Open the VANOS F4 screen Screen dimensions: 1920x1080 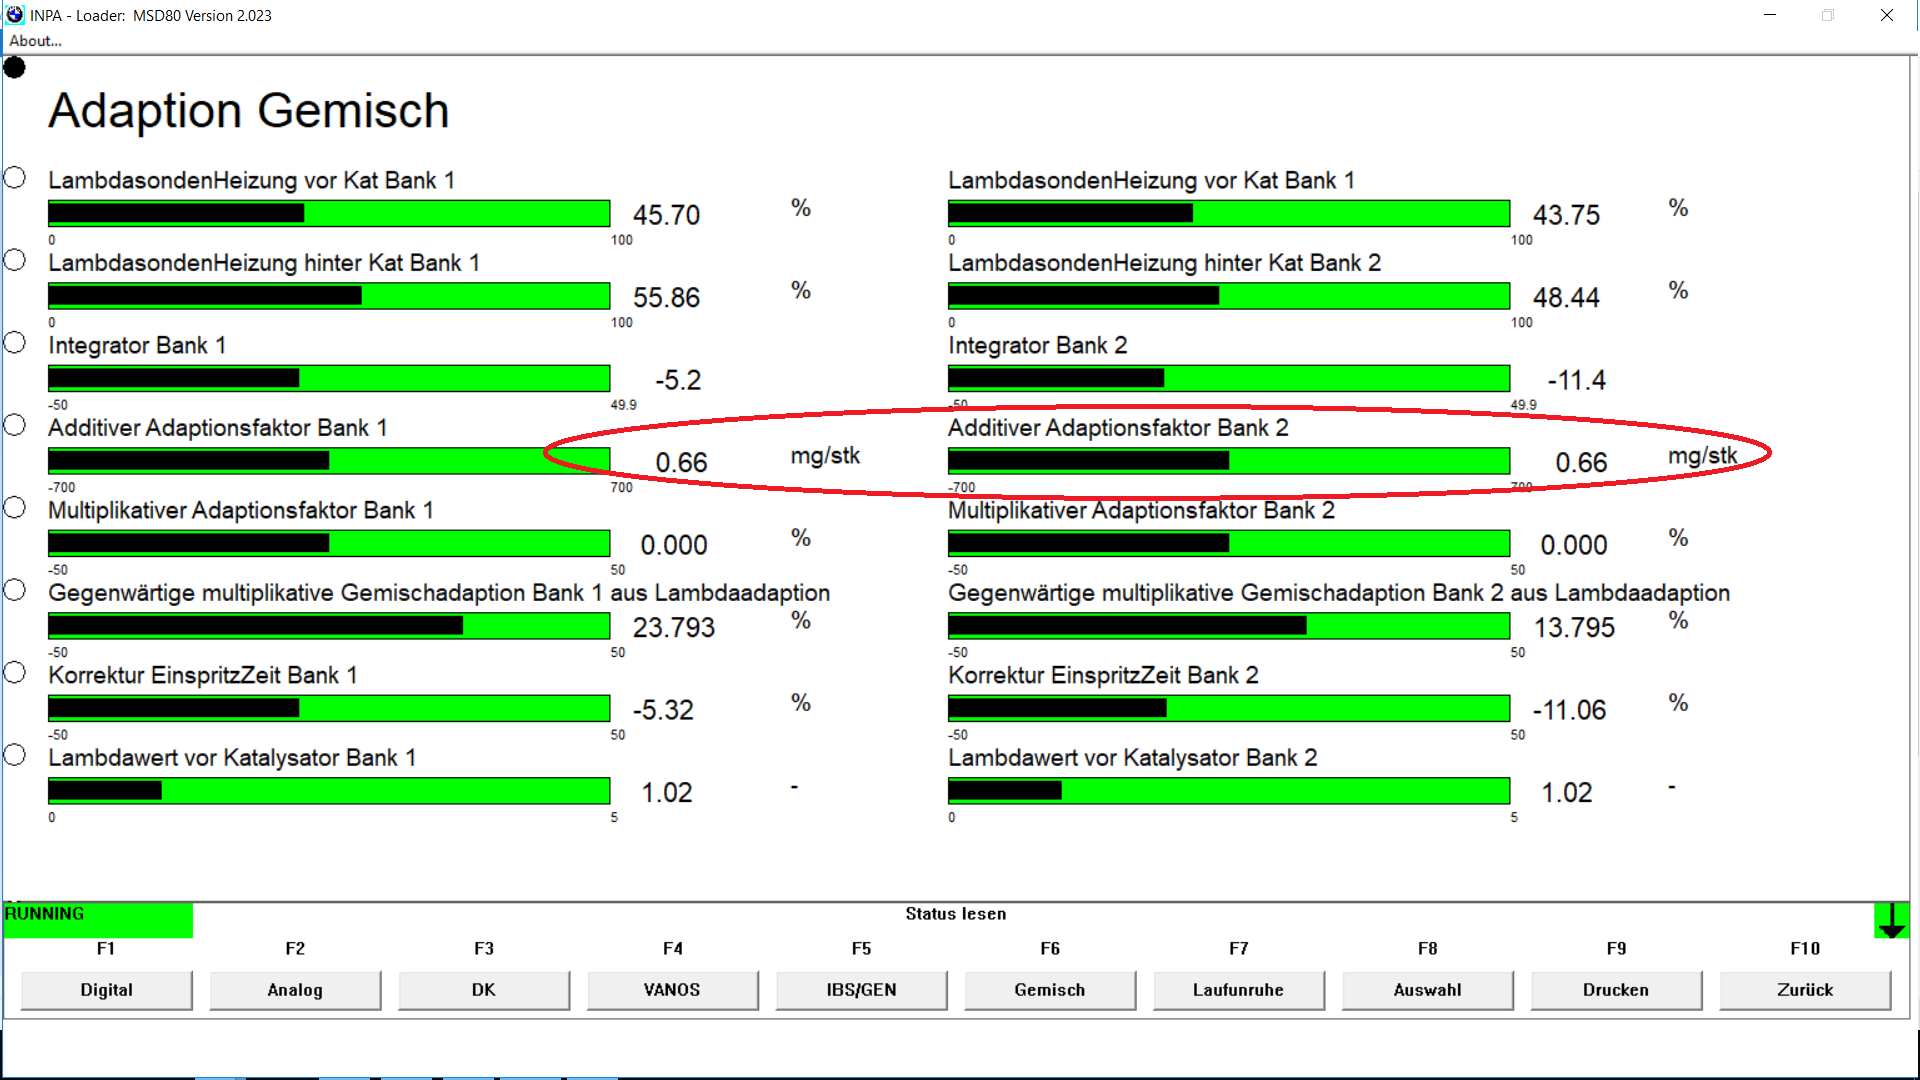tap(672, 990)
